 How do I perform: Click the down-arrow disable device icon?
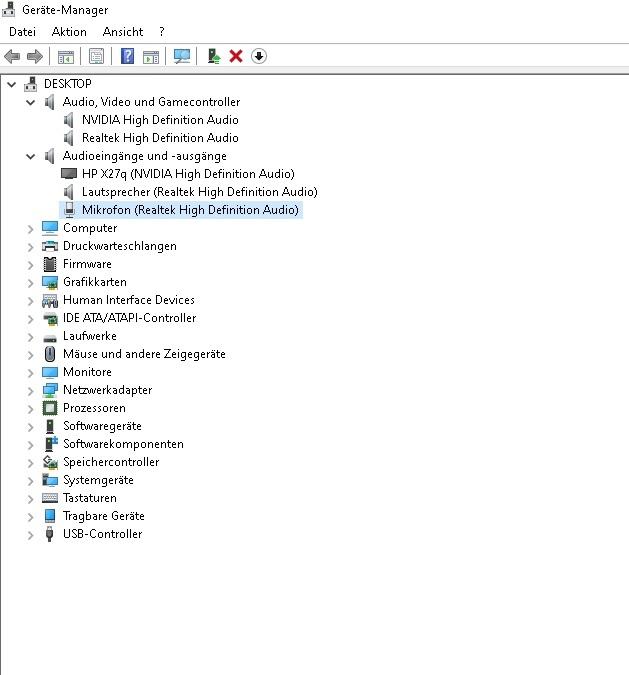pyautogui.click(x=259, y=56)
